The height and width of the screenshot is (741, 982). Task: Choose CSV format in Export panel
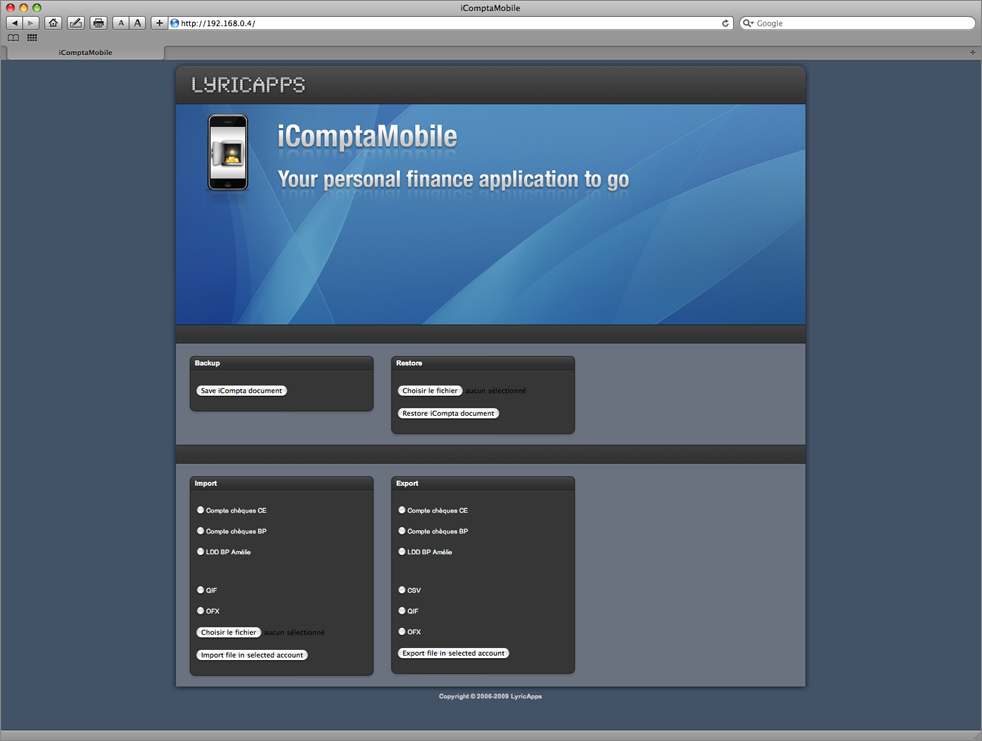[402, 590]
